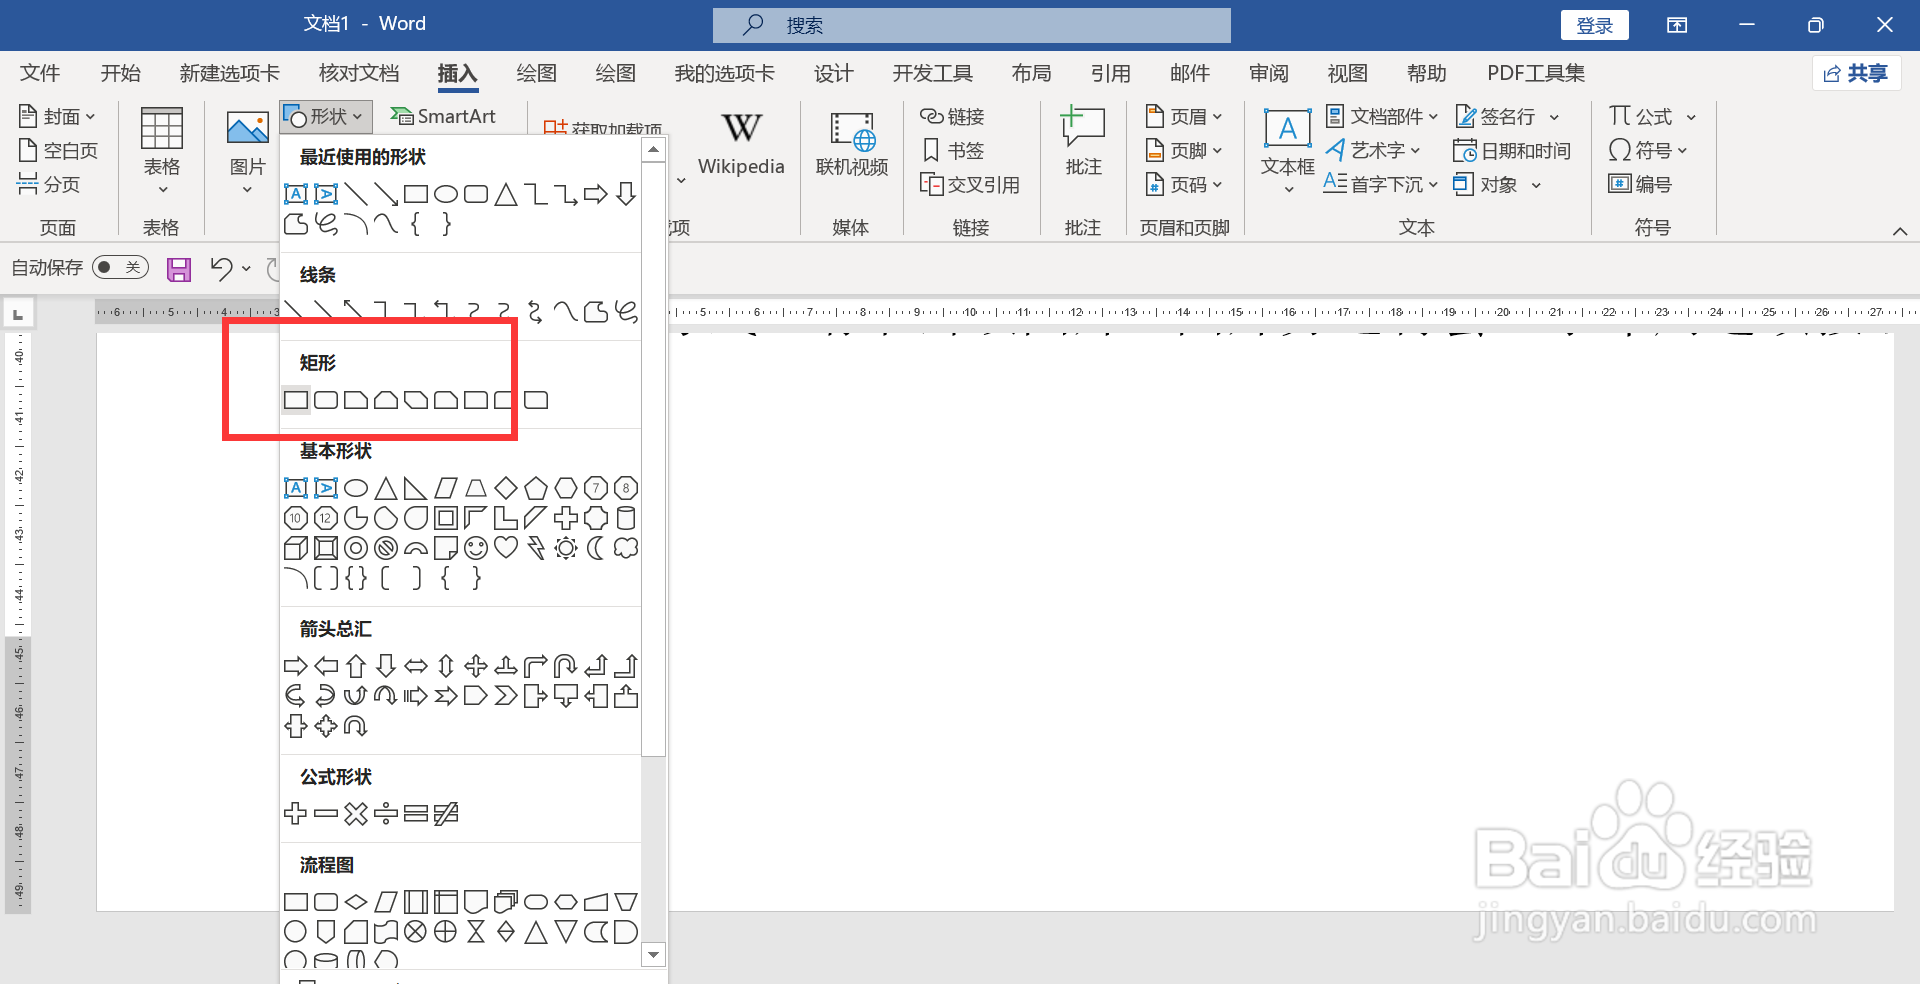Open the 形状 dropdown
1920x984 pixels.
(x=326, y=117)
